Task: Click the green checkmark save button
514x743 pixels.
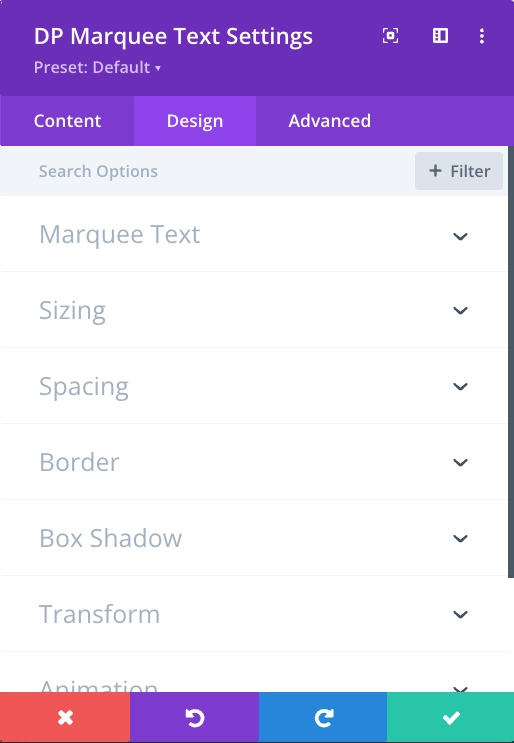Action: coord(451,717)
